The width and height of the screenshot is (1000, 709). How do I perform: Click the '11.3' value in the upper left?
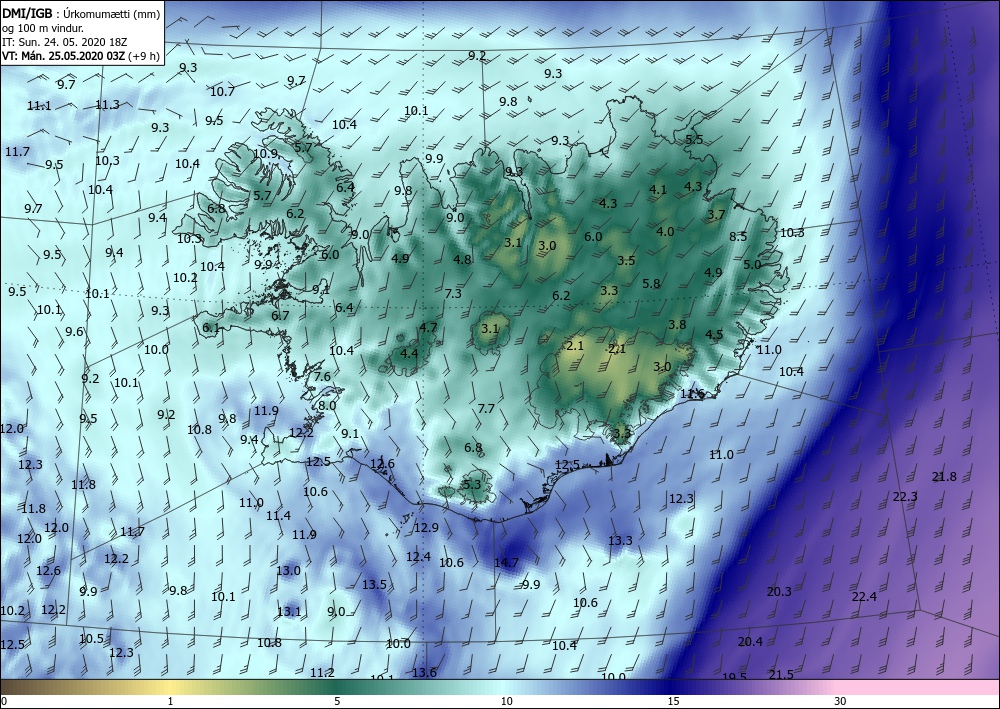[x=107, y=105]
